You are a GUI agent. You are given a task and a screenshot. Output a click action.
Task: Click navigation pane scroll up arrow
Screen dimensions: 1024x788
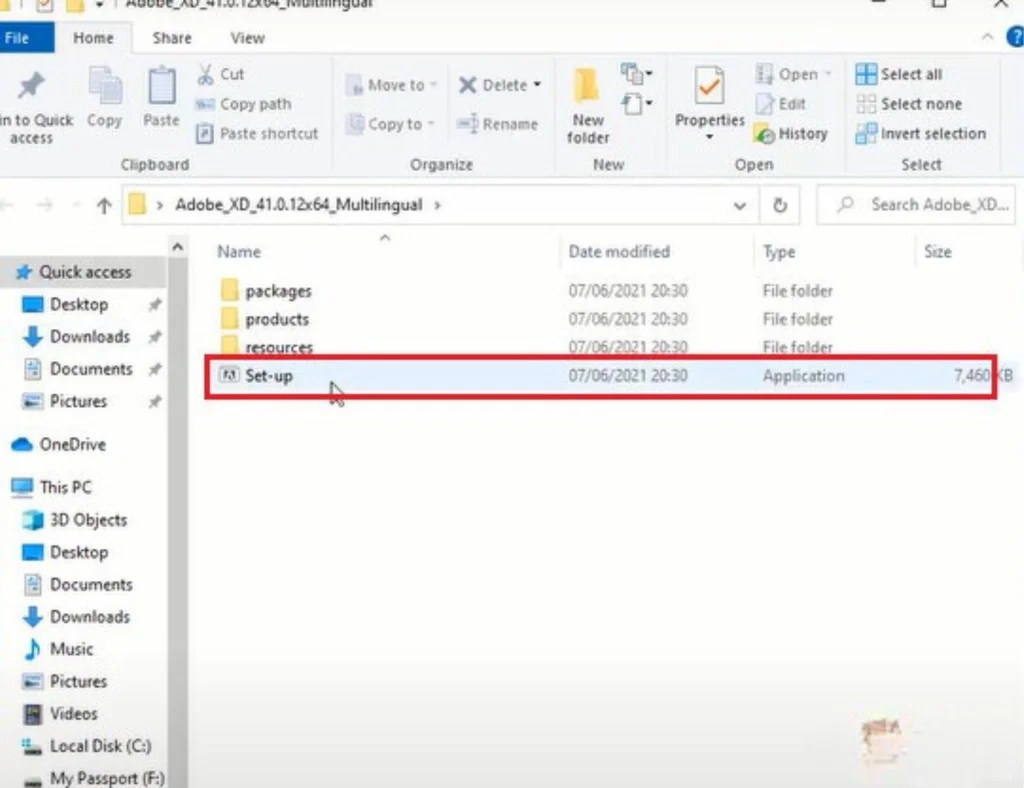point(177,247)
